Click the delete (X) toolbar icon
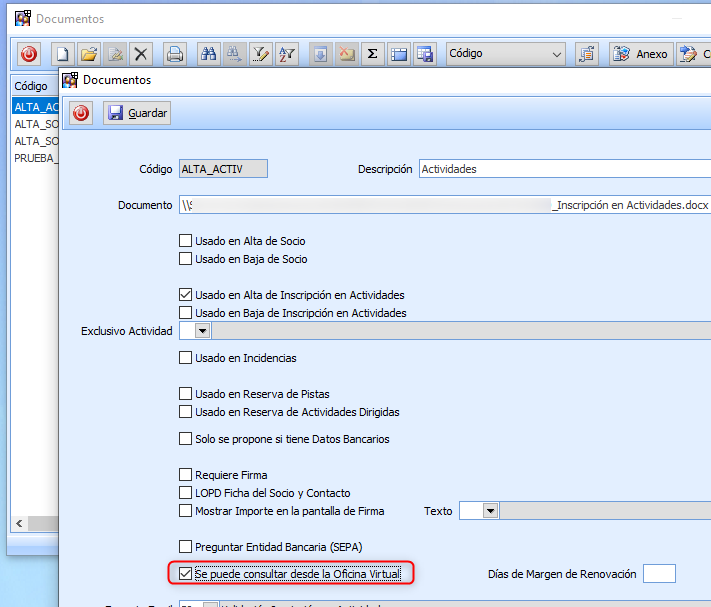This screenshot has height=607, width=711. tap(141, 54)
